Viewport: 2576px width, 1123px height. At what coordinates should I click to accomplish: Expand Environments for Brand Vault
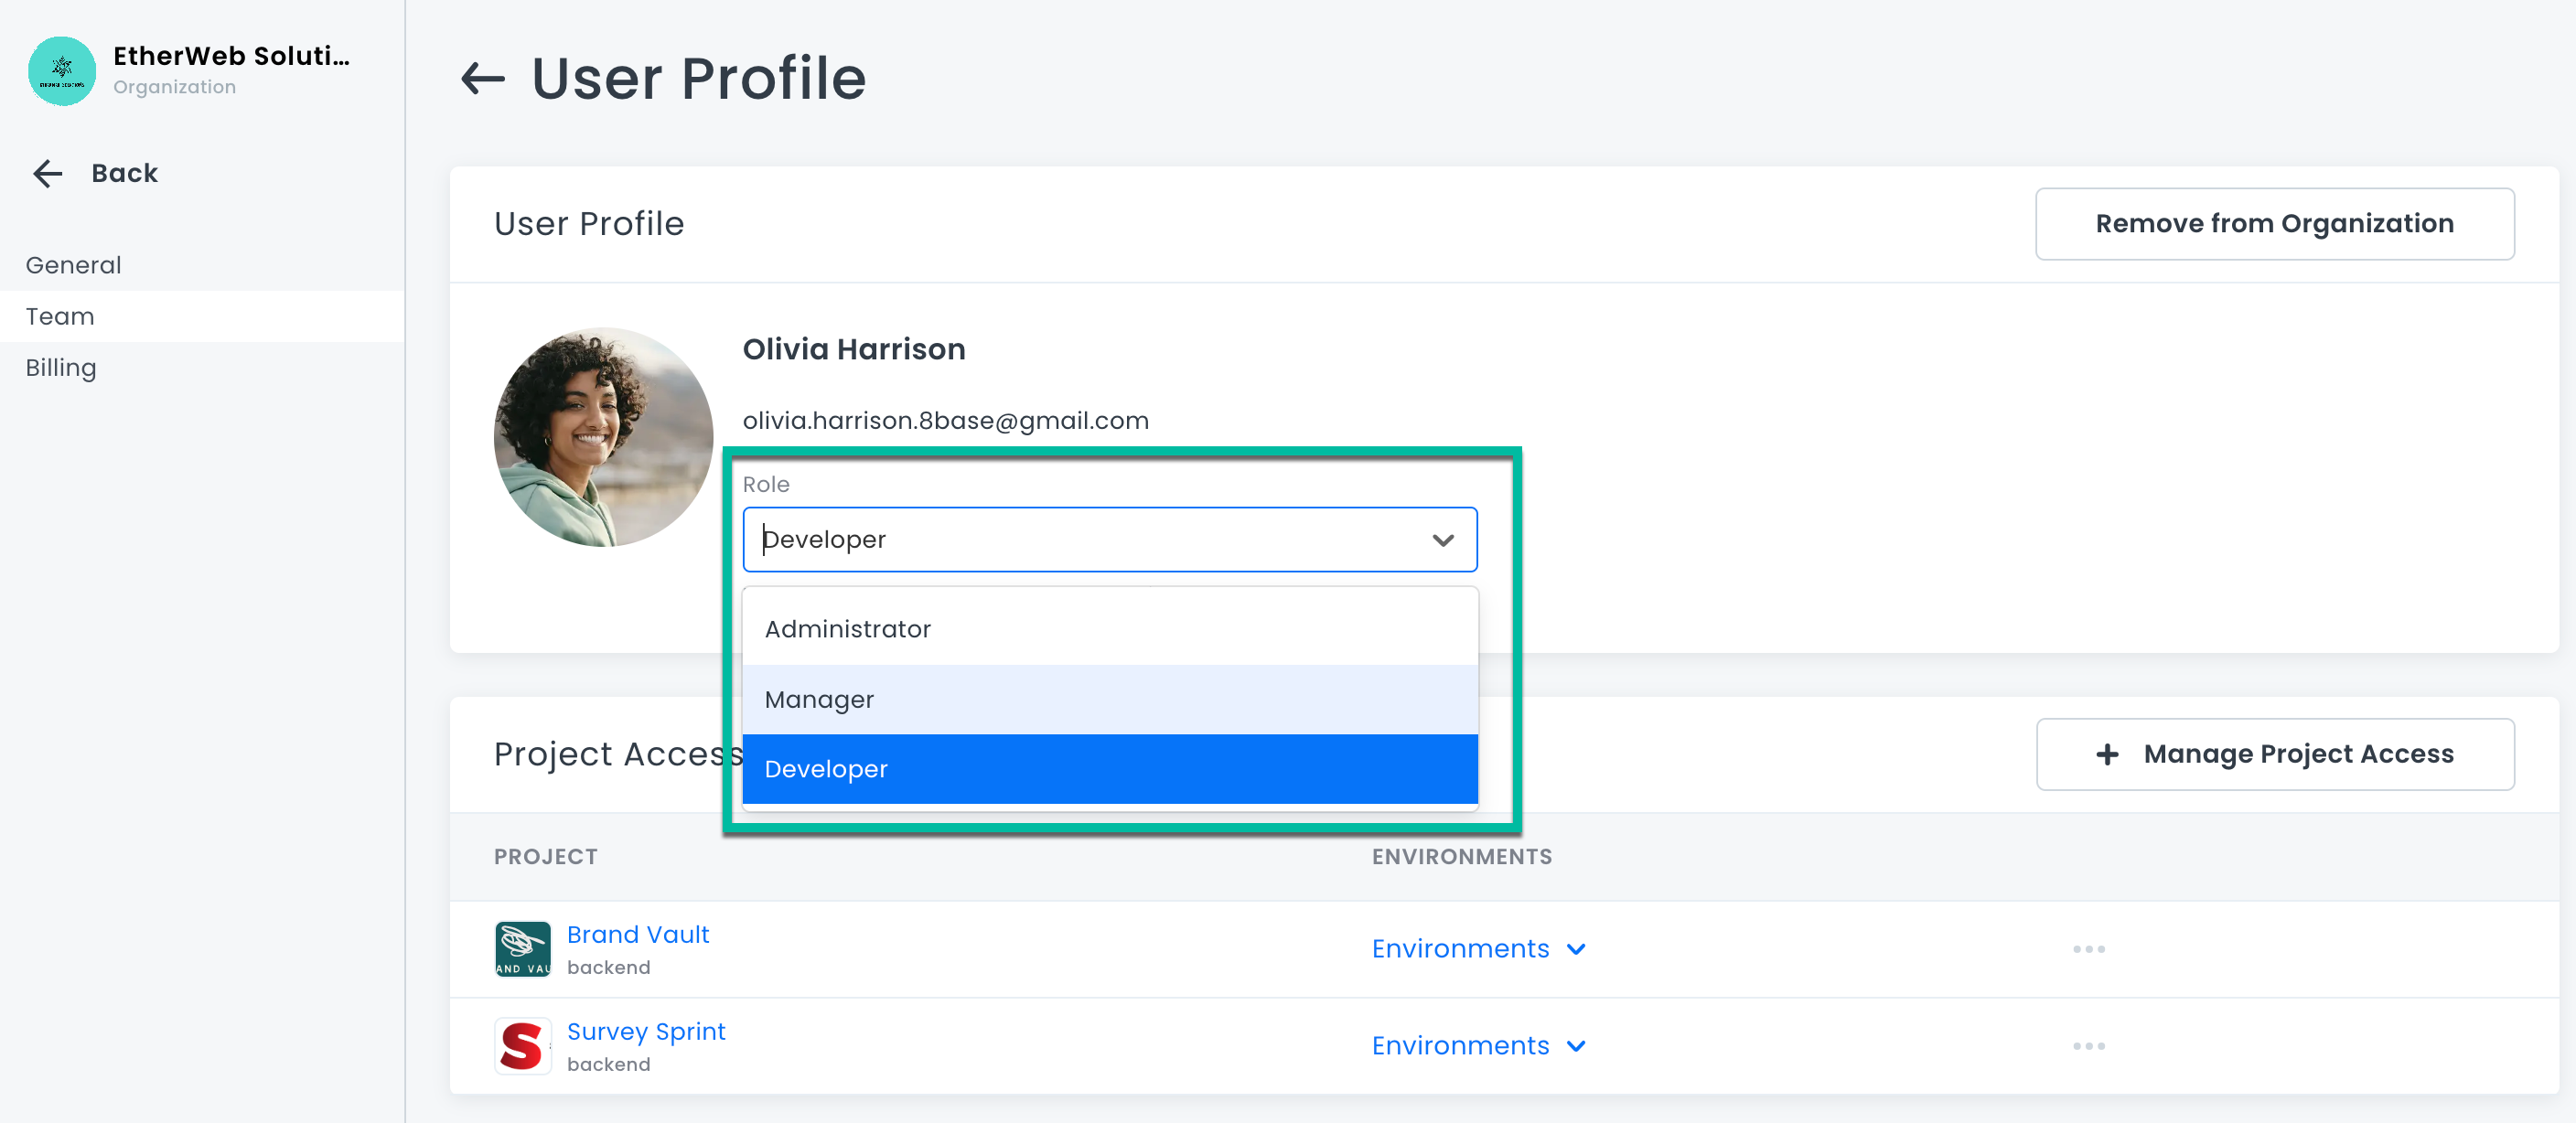1478,948
